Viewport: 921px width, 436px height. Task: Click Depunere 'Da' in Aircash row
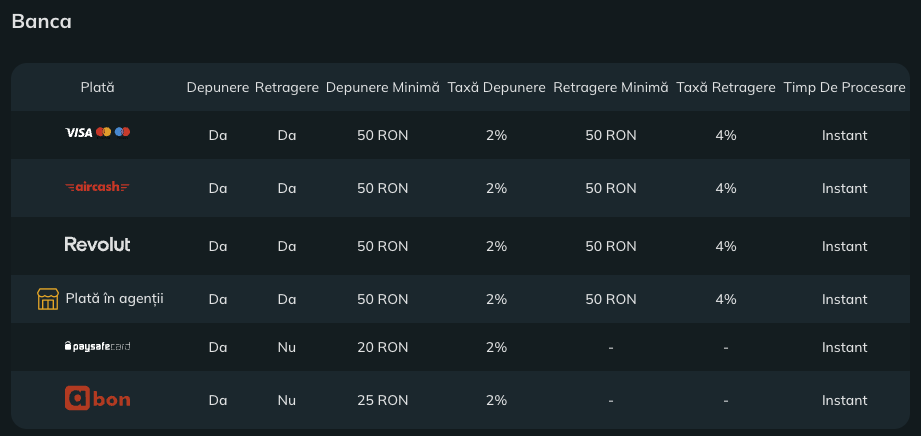(218, 188)
